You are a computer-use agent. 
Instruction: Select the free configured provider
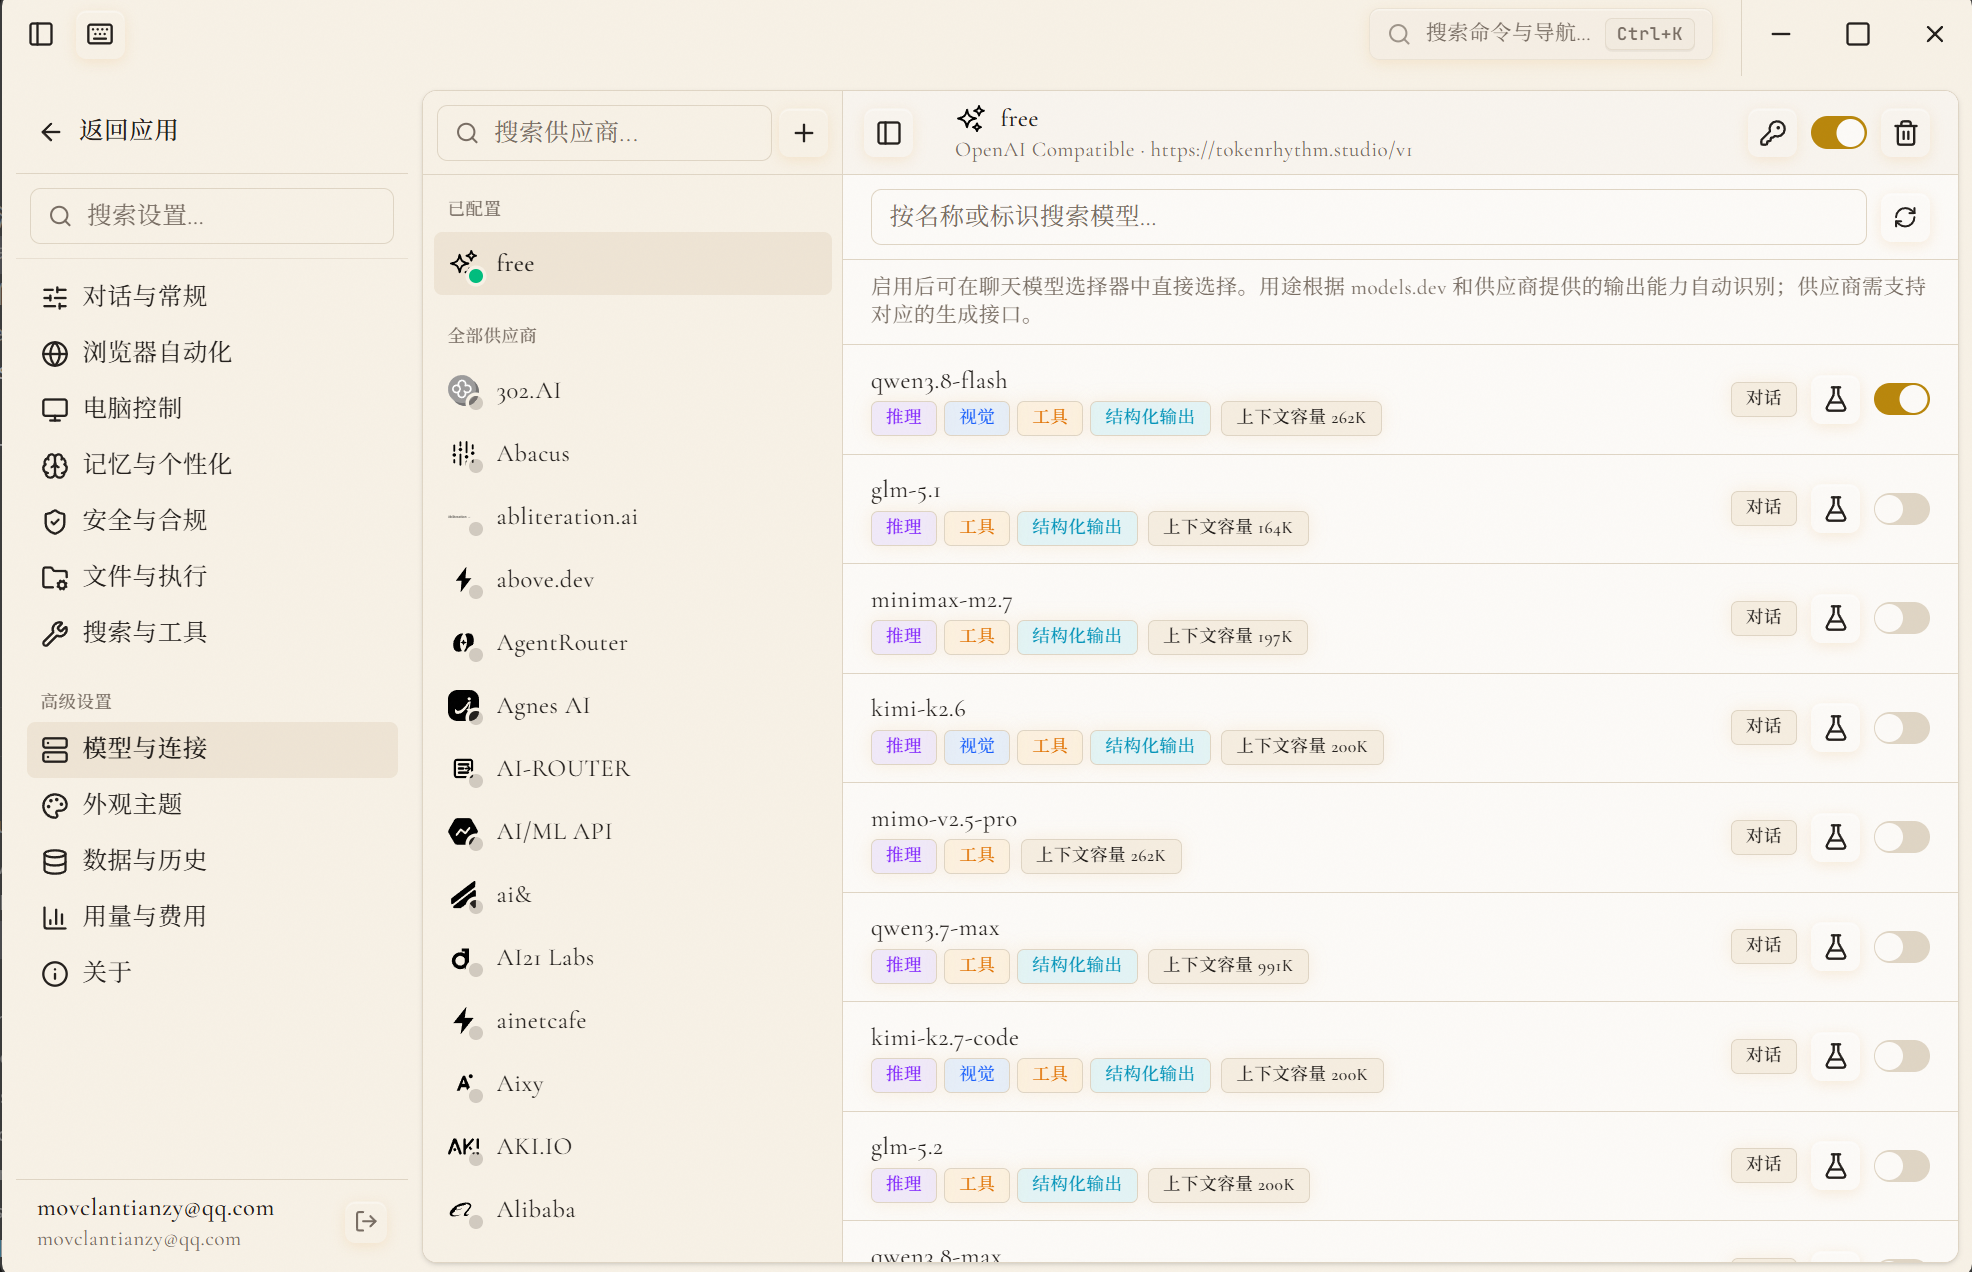click(633, 264)
